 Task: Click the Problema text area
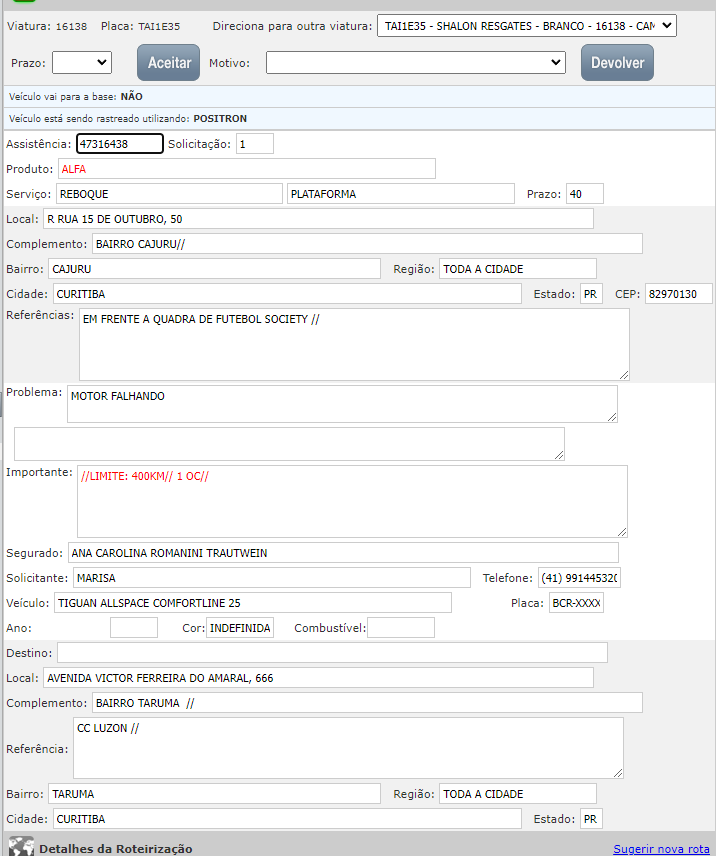pyautogui.click(x=342, y=404)
